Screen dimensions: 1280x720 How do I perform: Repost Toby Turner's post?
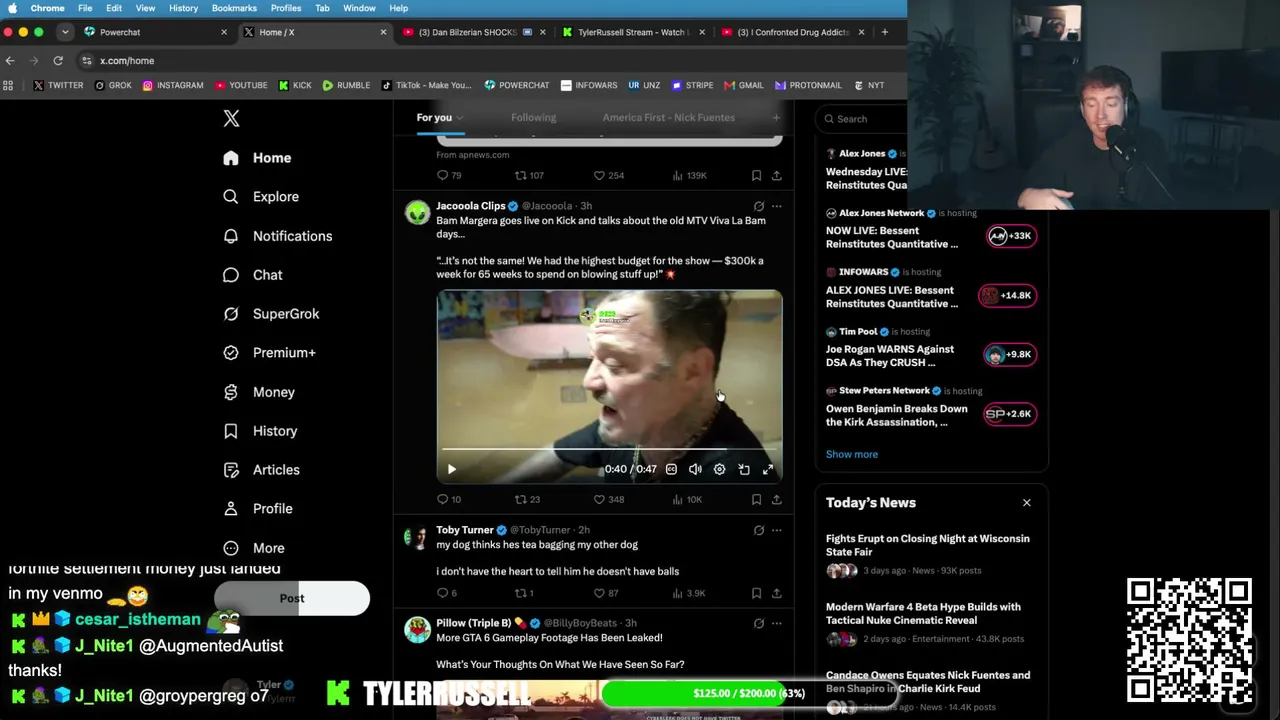click(x=524, y=593)
